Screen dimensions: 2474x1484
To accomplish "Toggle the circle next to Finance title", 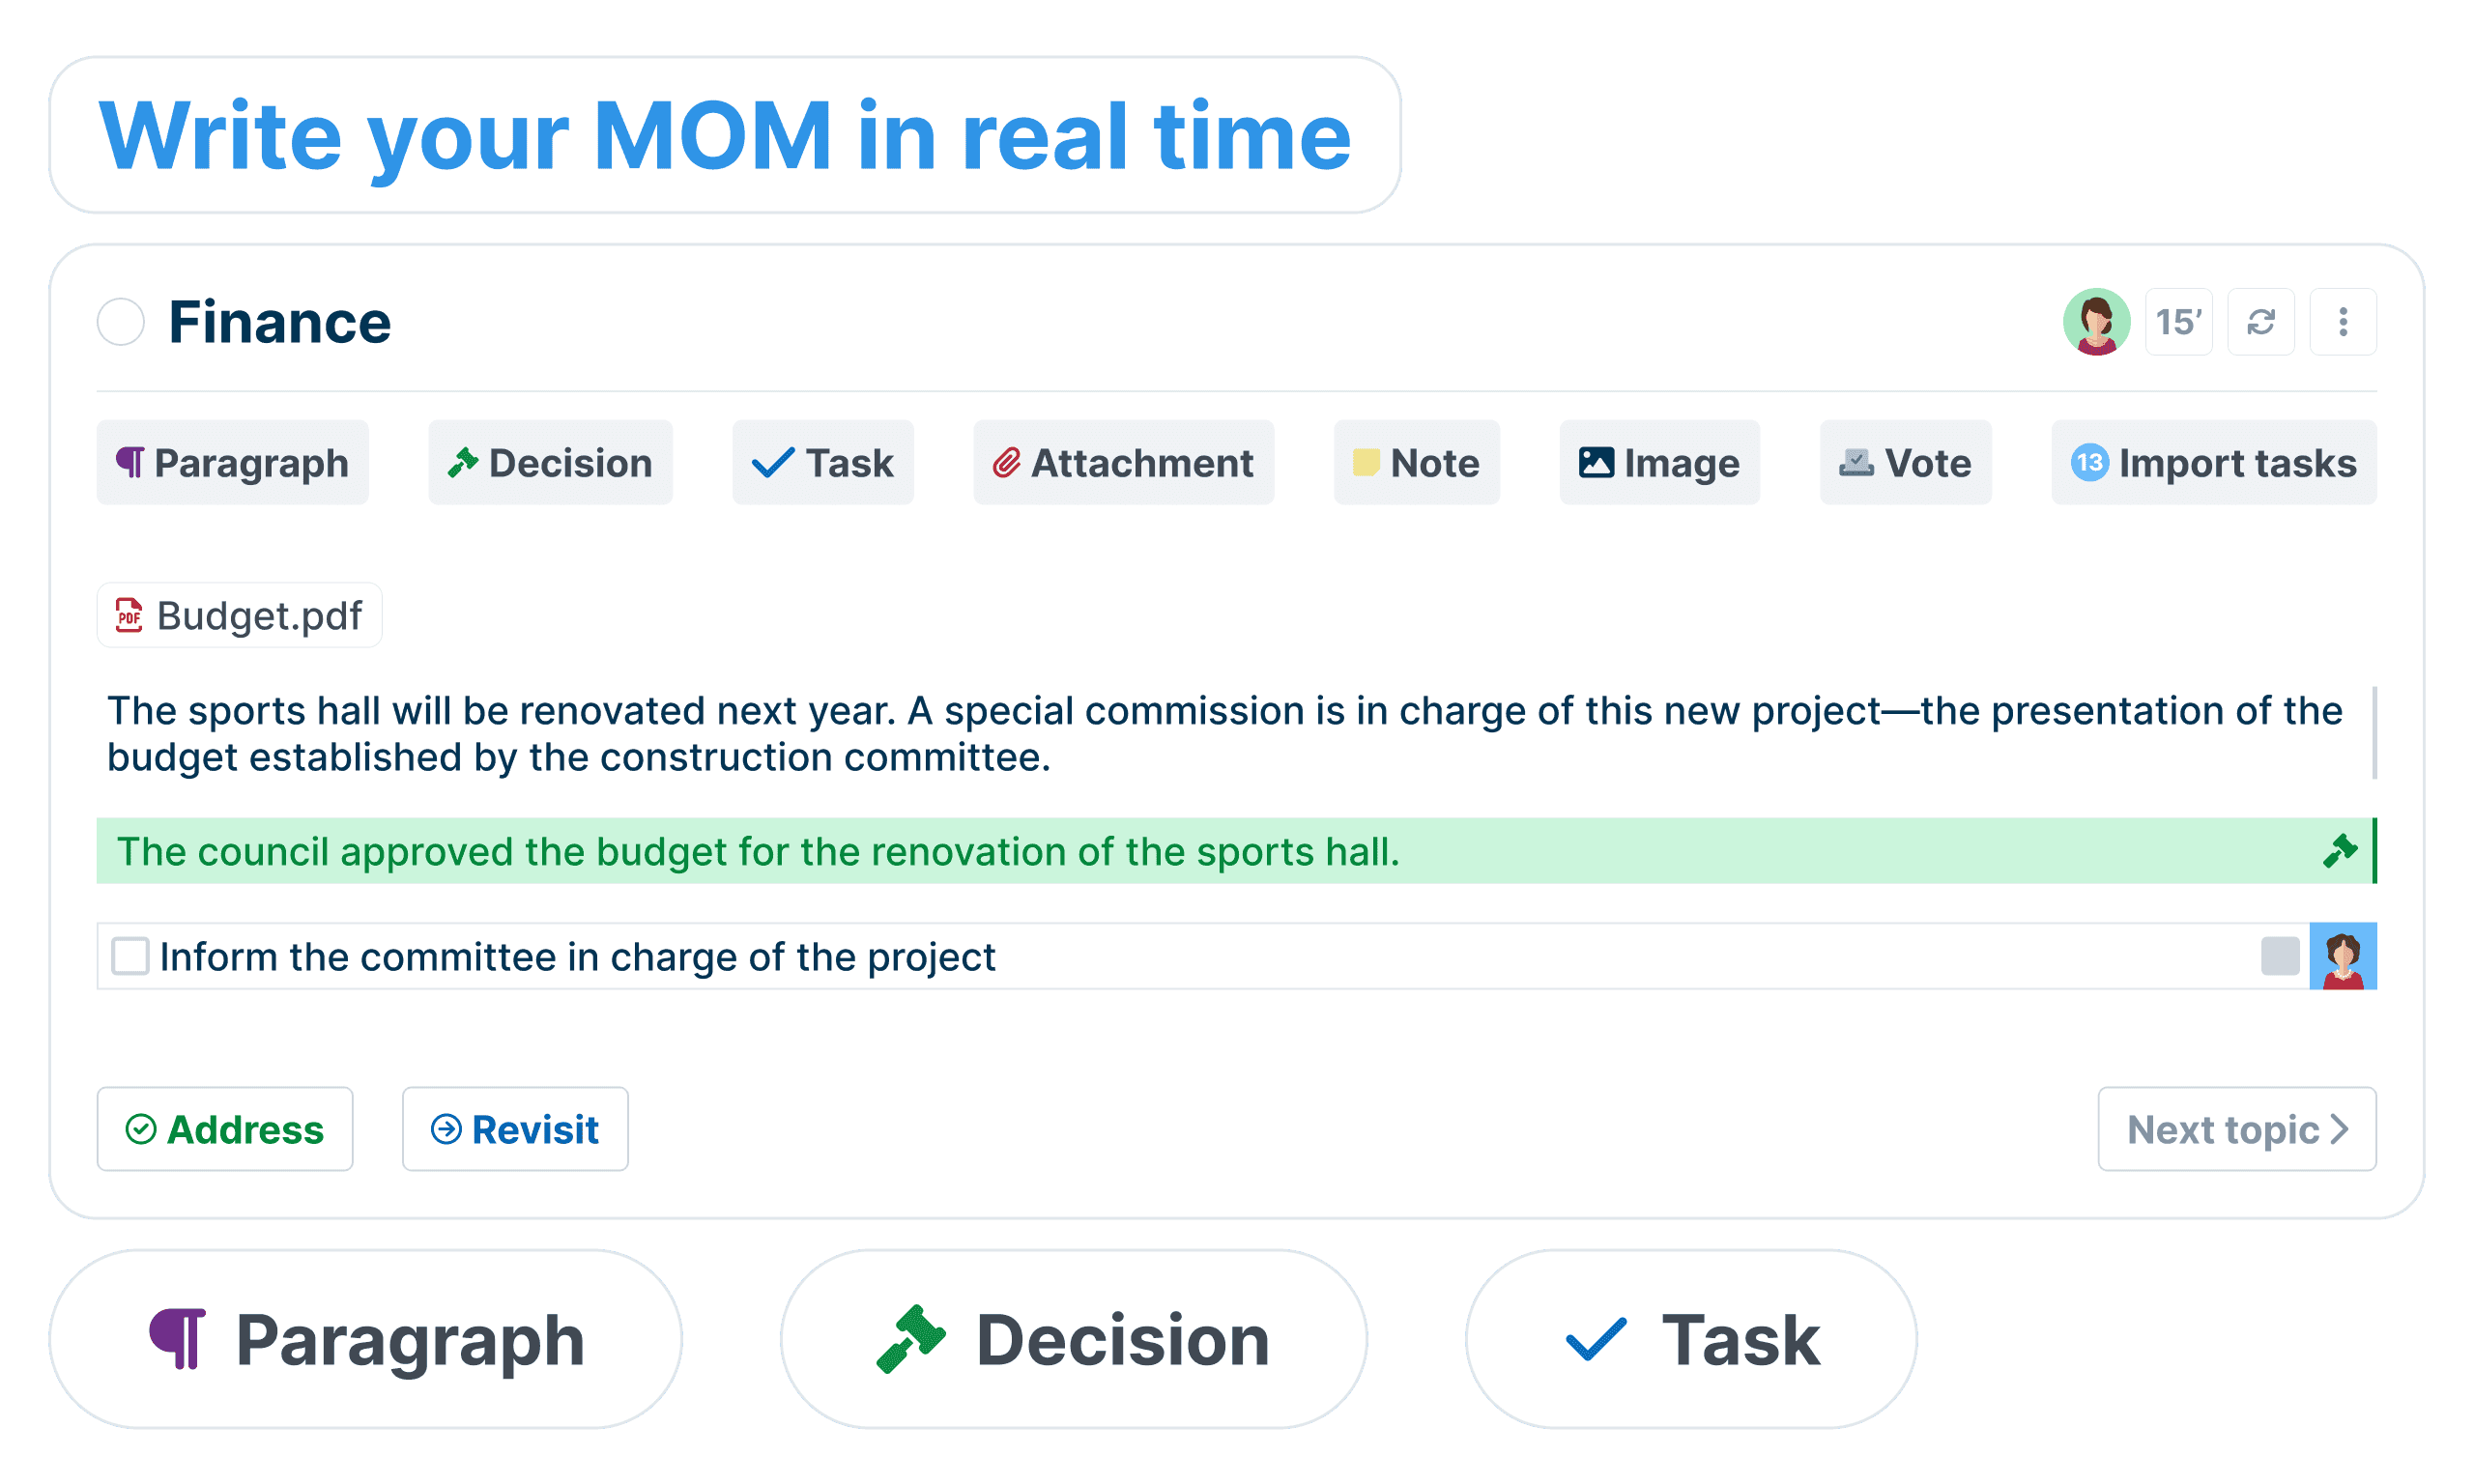I will point(121,322).
